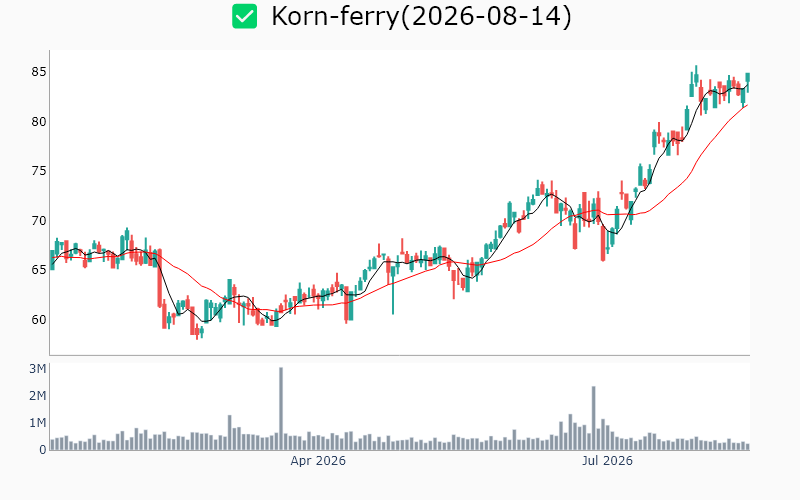800x500 pixels.
Task: Click the 0 volume axis label
Action: click(x=43, y=450)
